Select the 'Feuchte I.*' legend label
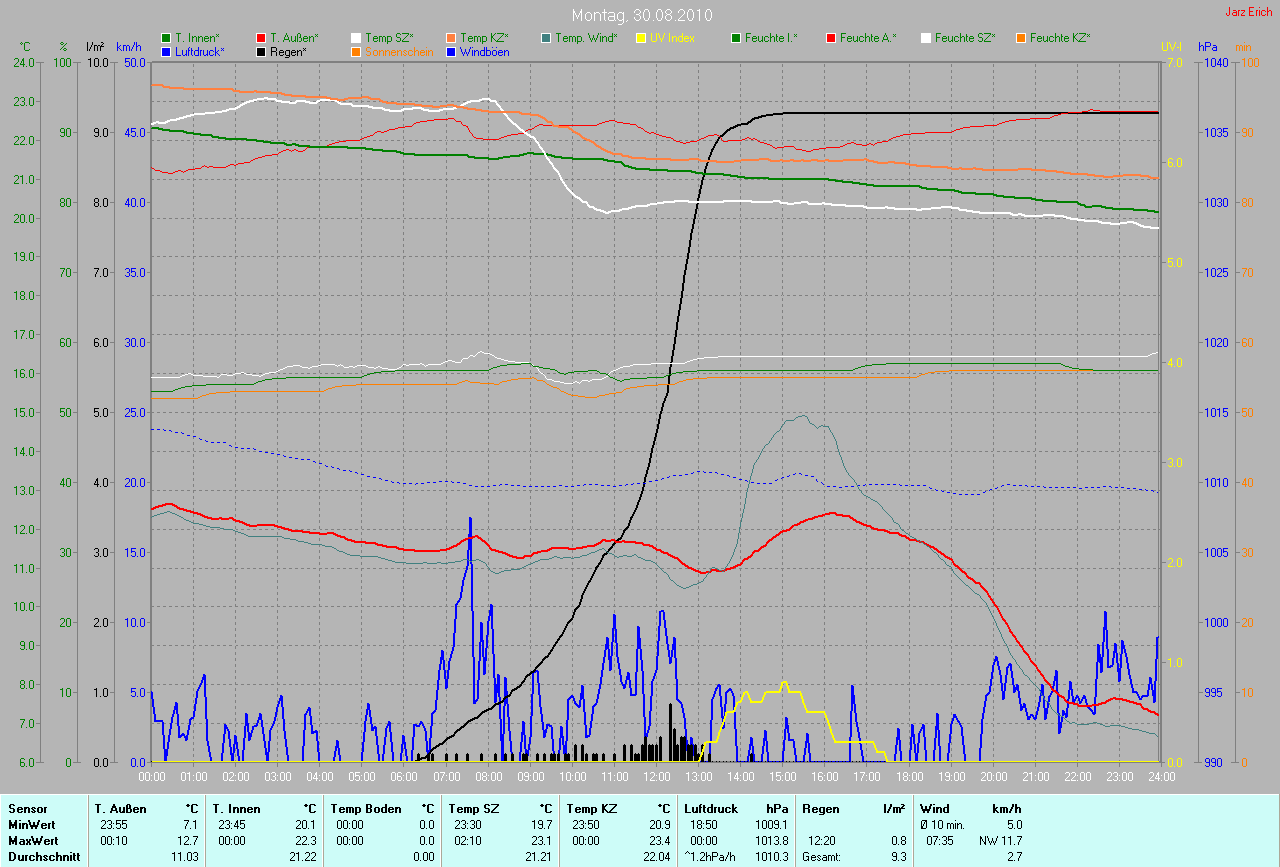The image size is (1280, 867). pyautogui.click(x=772, y=38)
